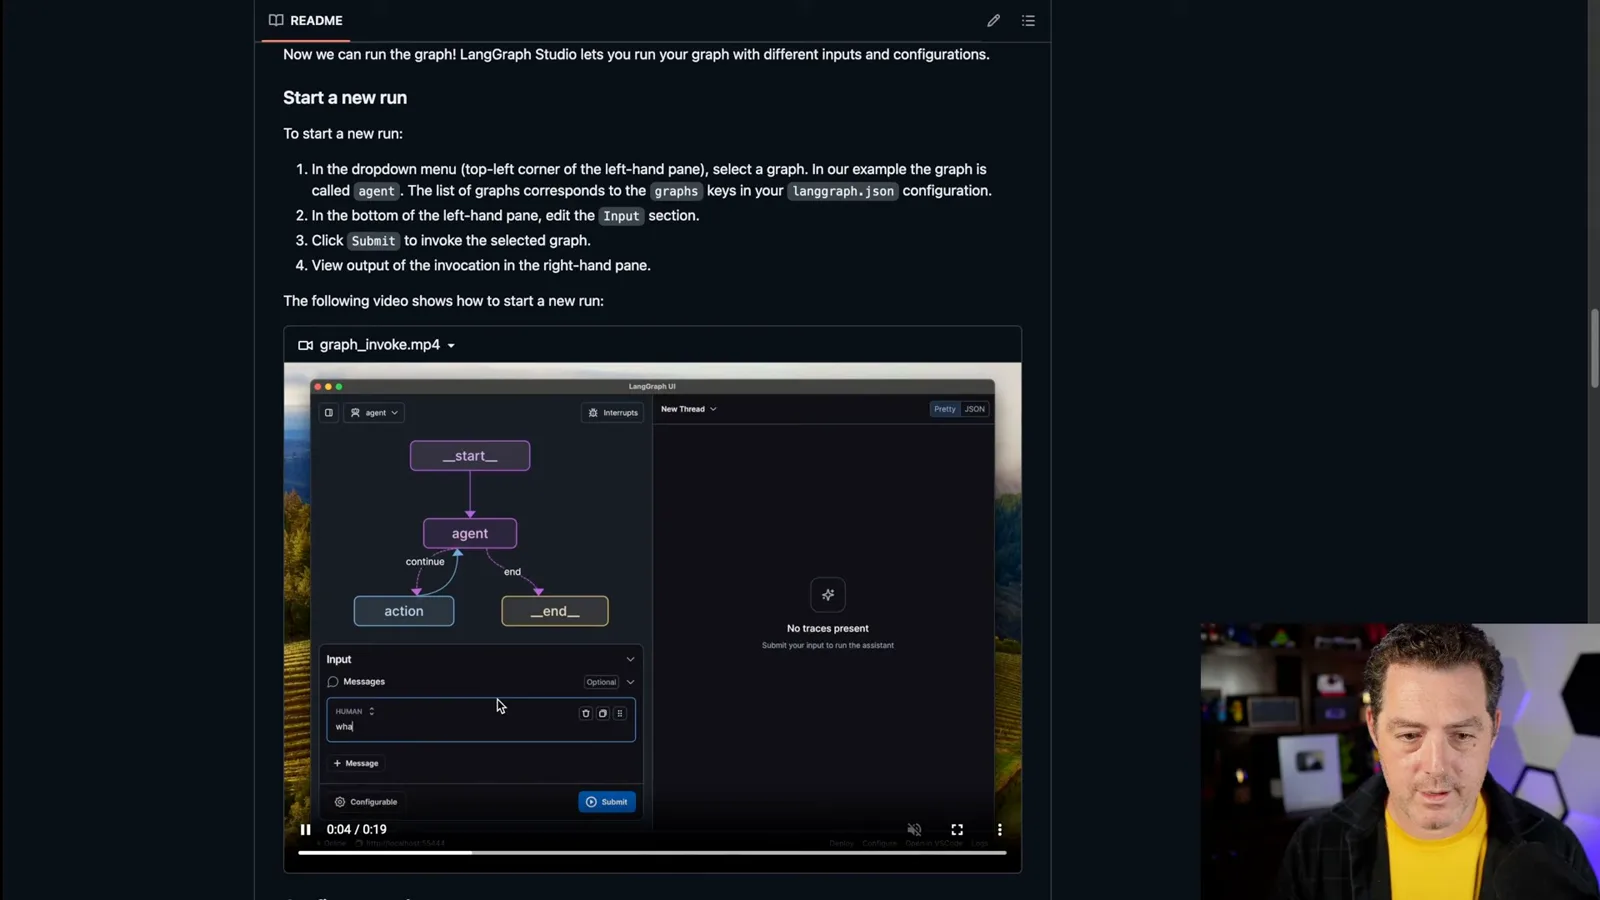The height and width of the screenshot is (900, 1600).
Task: Select the README tab
Action: coord(306,20)
